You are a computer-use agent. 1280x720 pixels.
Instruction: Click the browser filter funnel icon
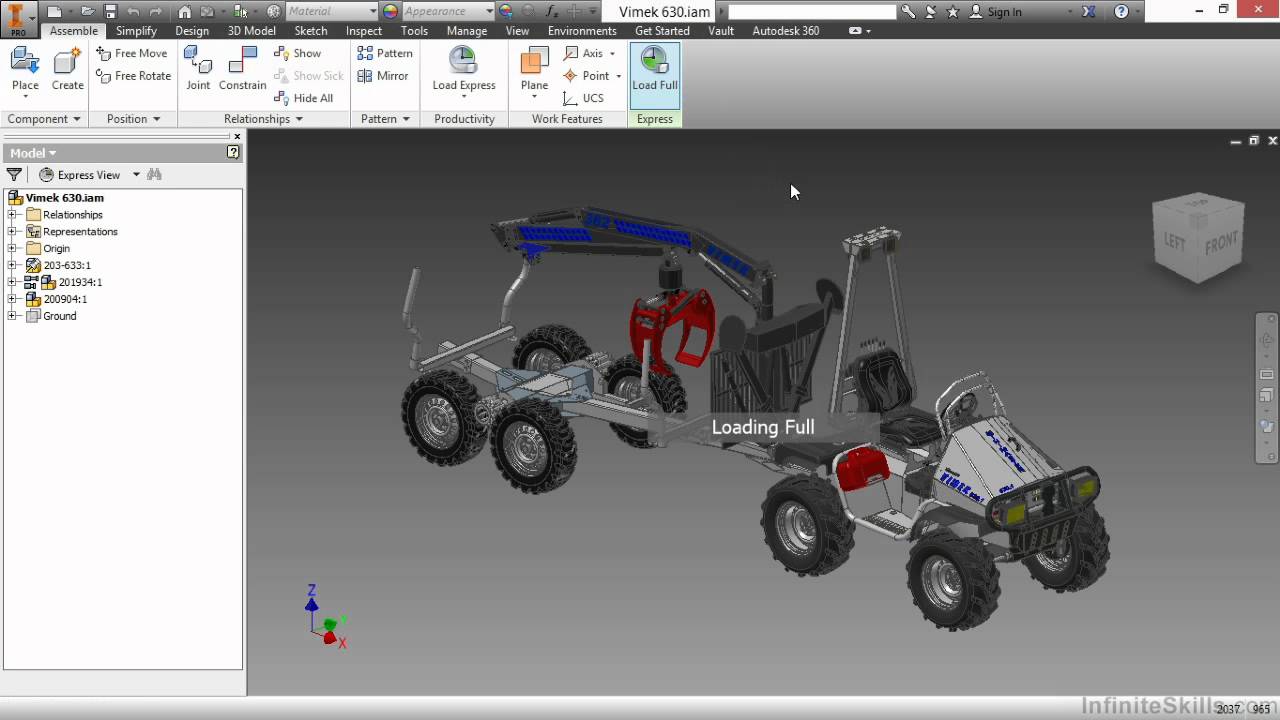tap(14, 174)
